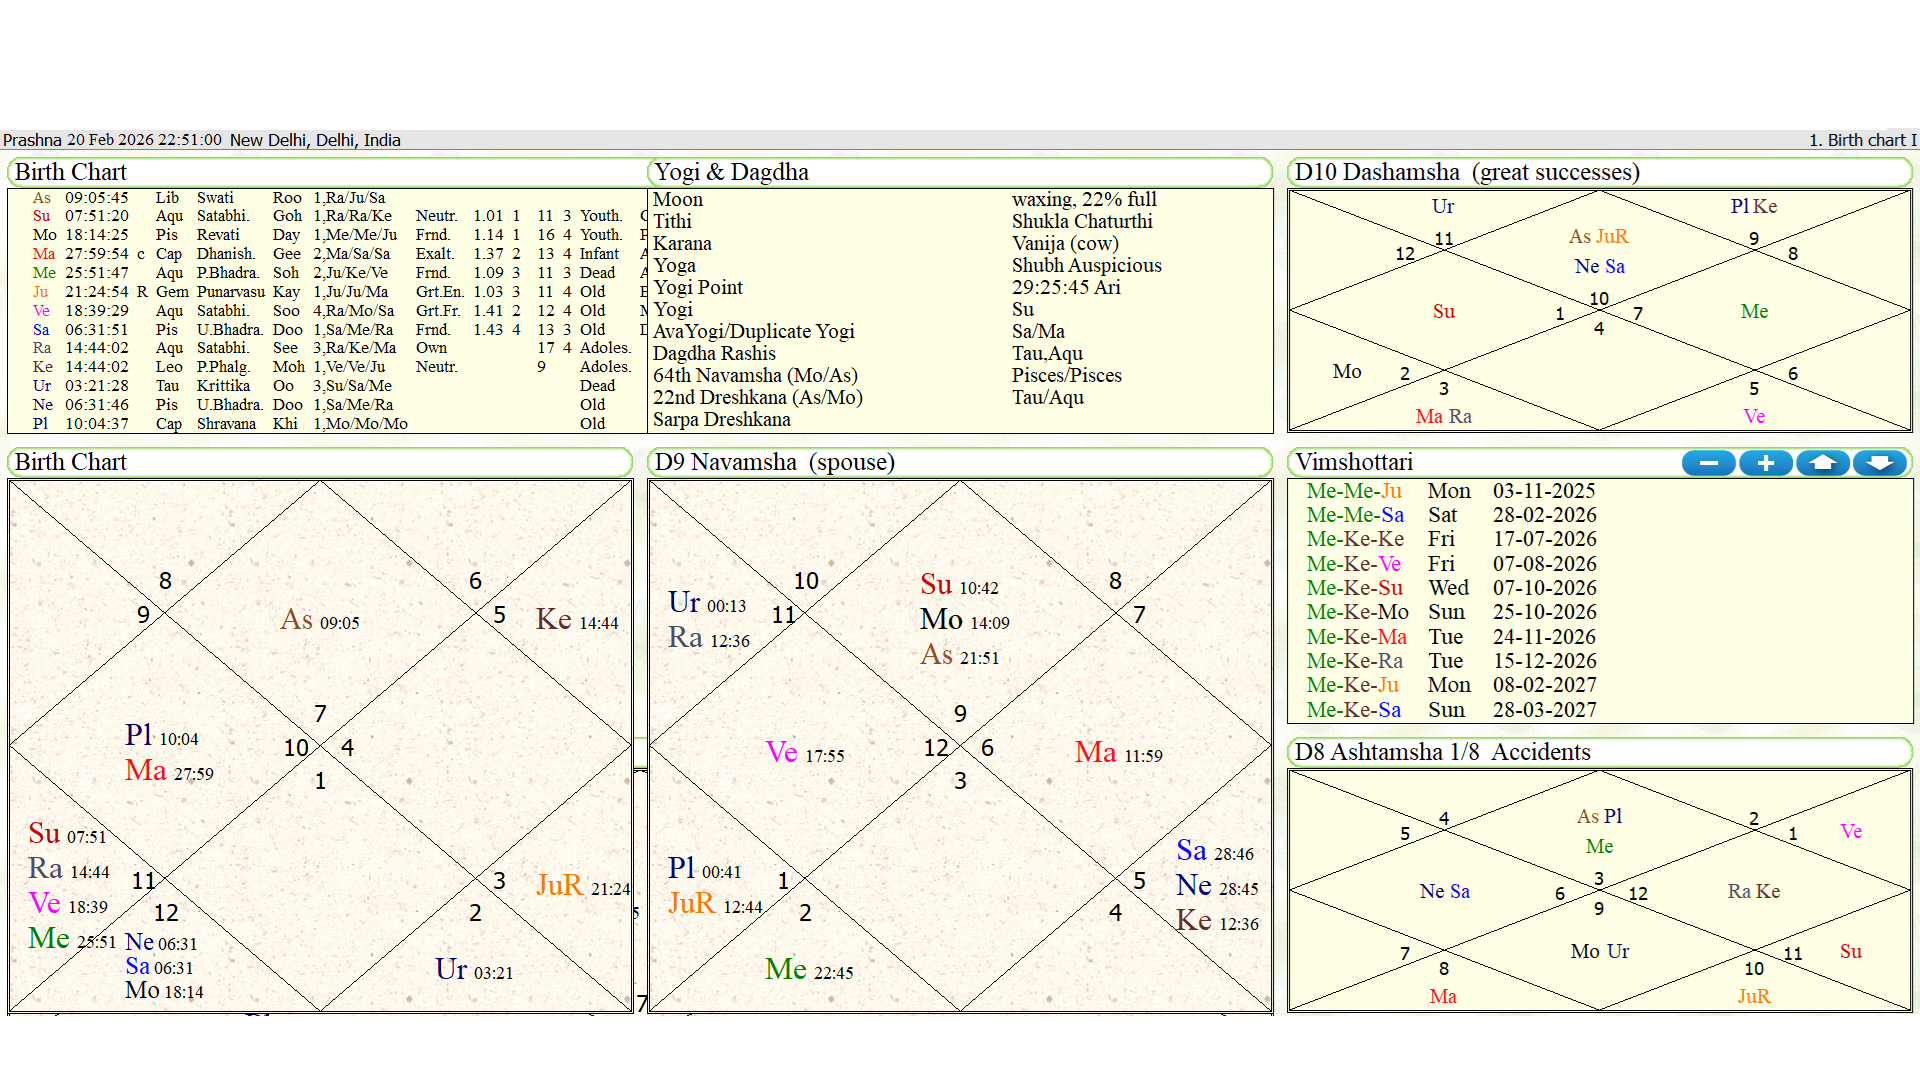Open the D10 Dashamsha panel title

tap(1466, 172)
